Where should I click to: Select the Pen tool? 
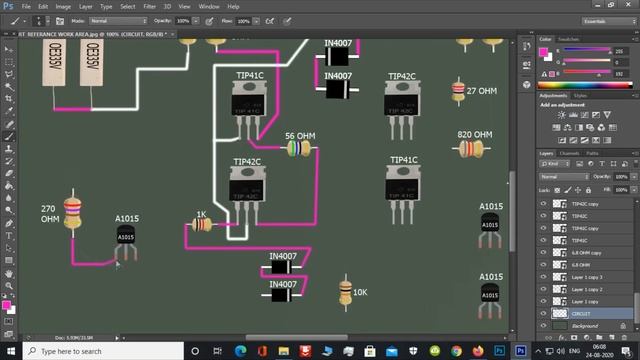click(9, 223)
